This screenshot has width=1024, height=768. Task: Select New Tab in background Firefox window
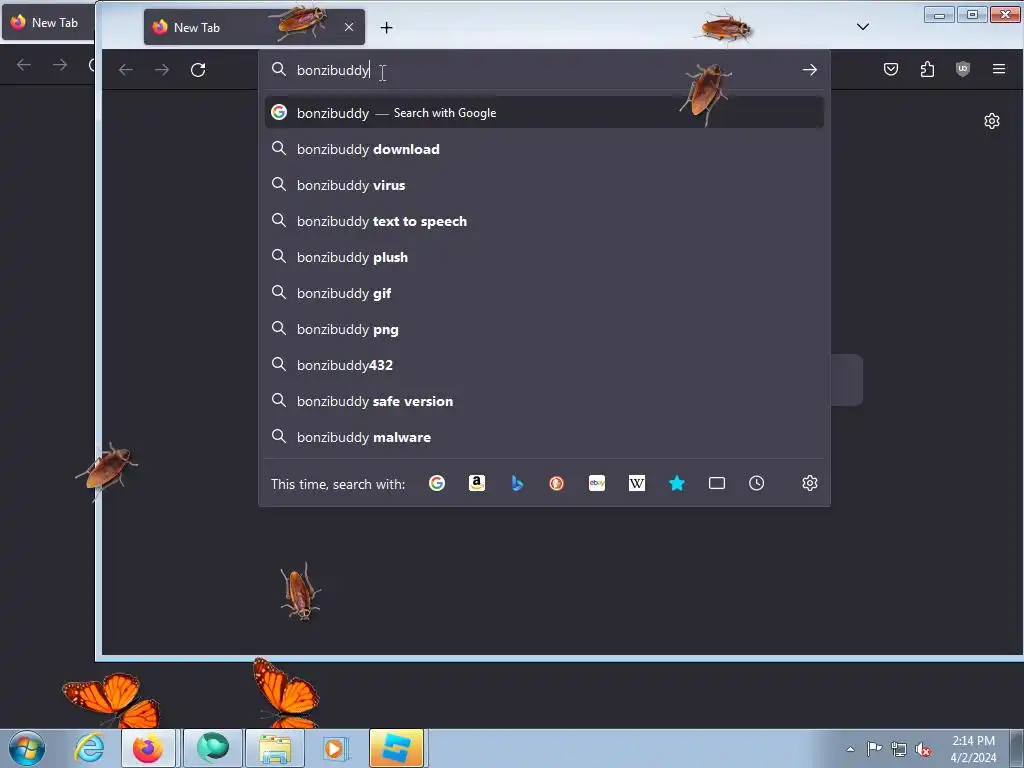coord(47,23)
